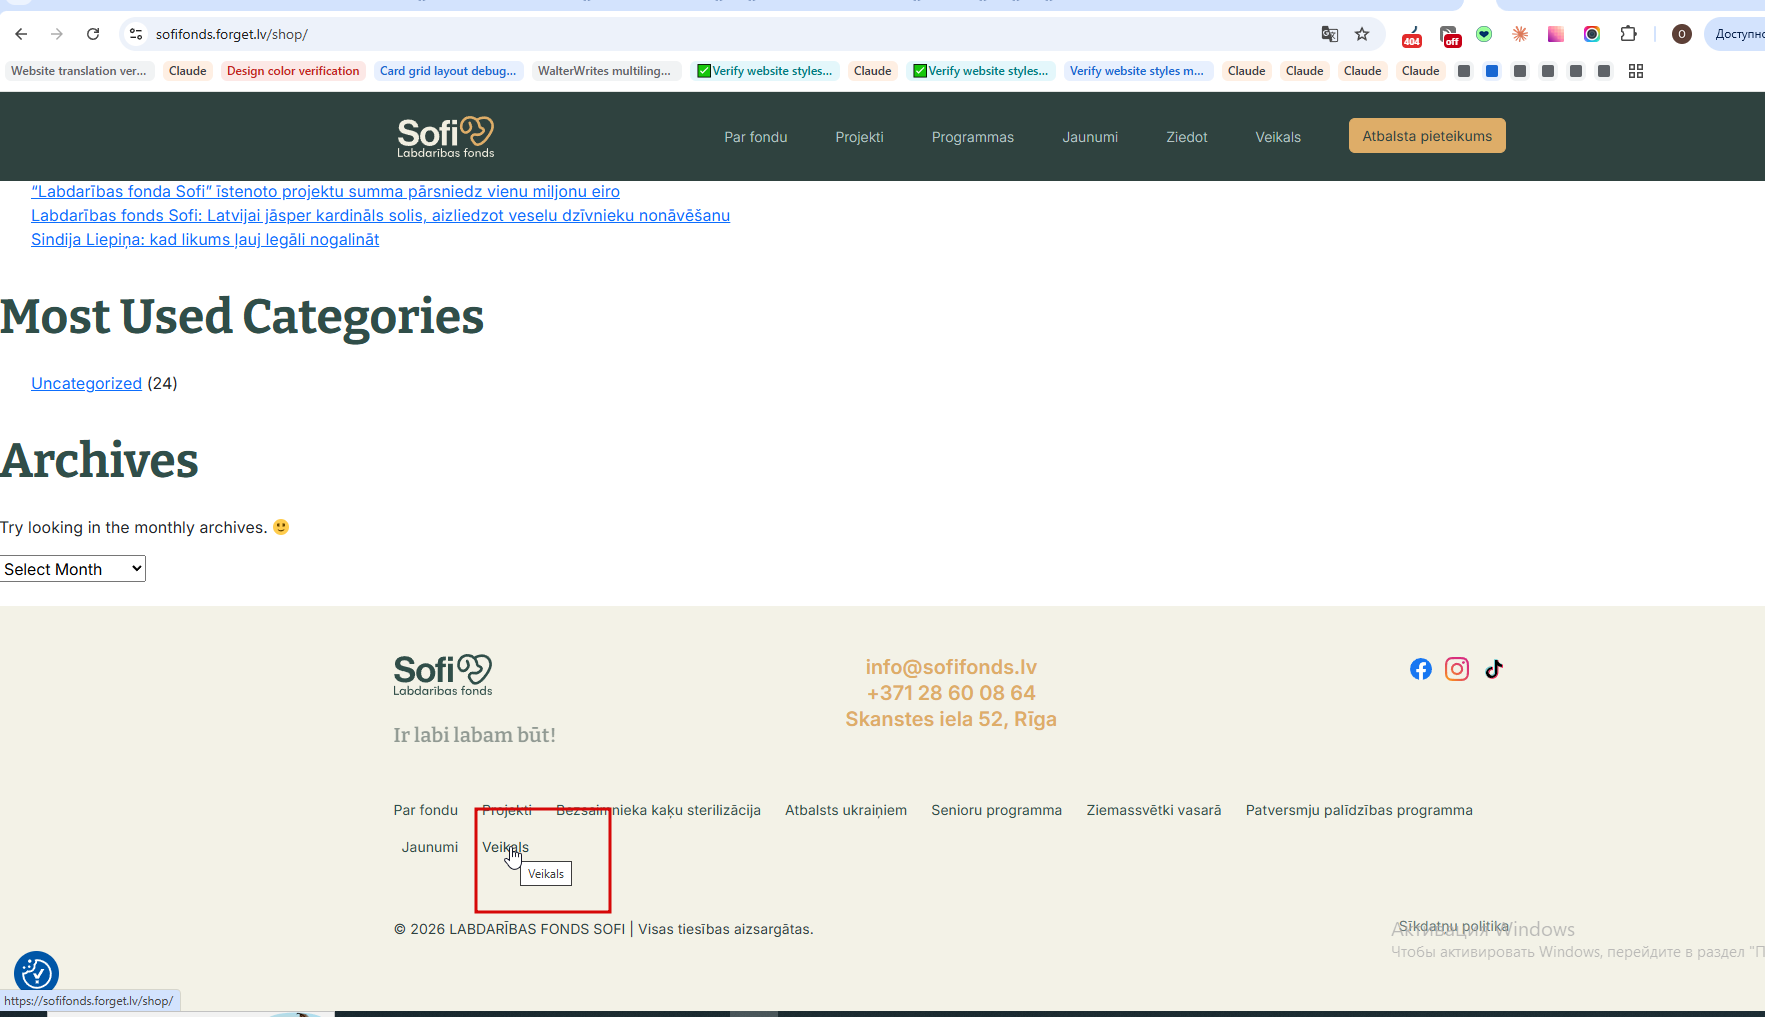
Task: Open the rainbow camera lens extension
Action: (x=1592, y=34)
